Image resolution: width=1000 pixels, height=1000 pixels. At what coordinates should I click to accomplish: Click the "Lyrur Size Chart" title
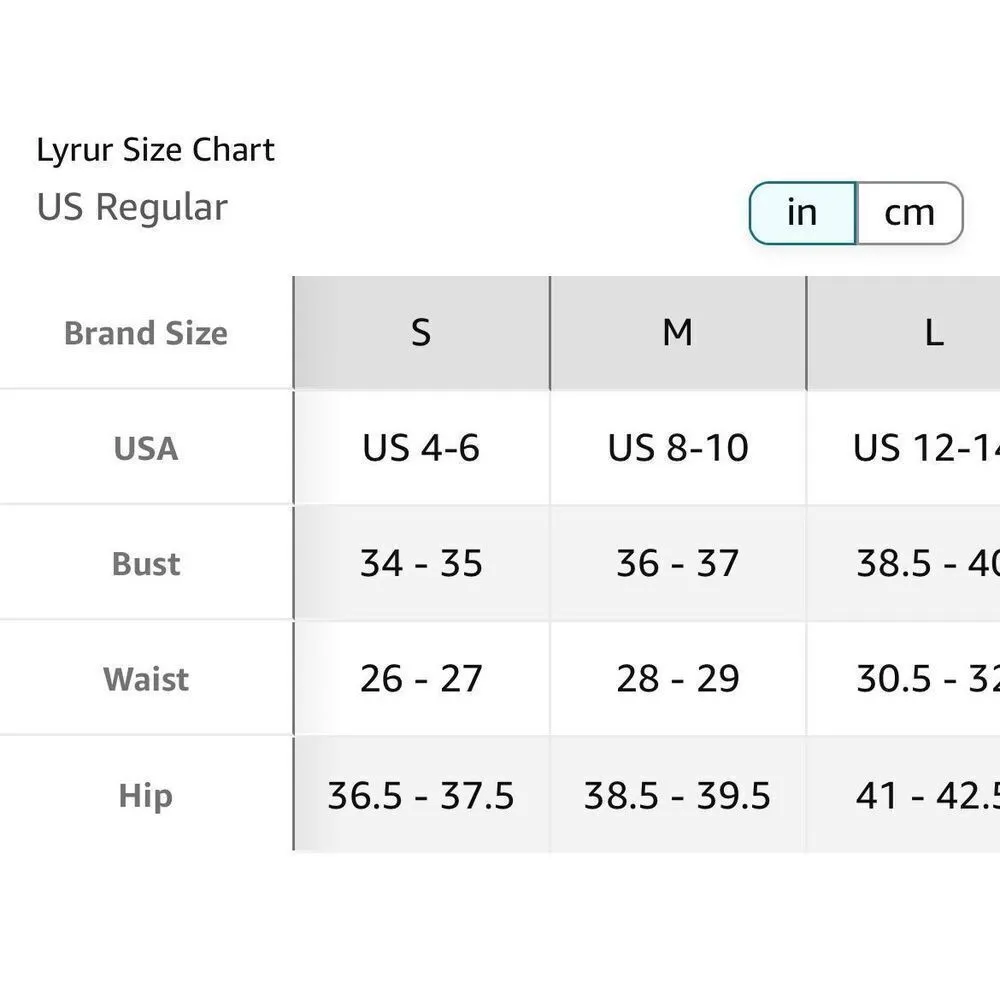155,150
